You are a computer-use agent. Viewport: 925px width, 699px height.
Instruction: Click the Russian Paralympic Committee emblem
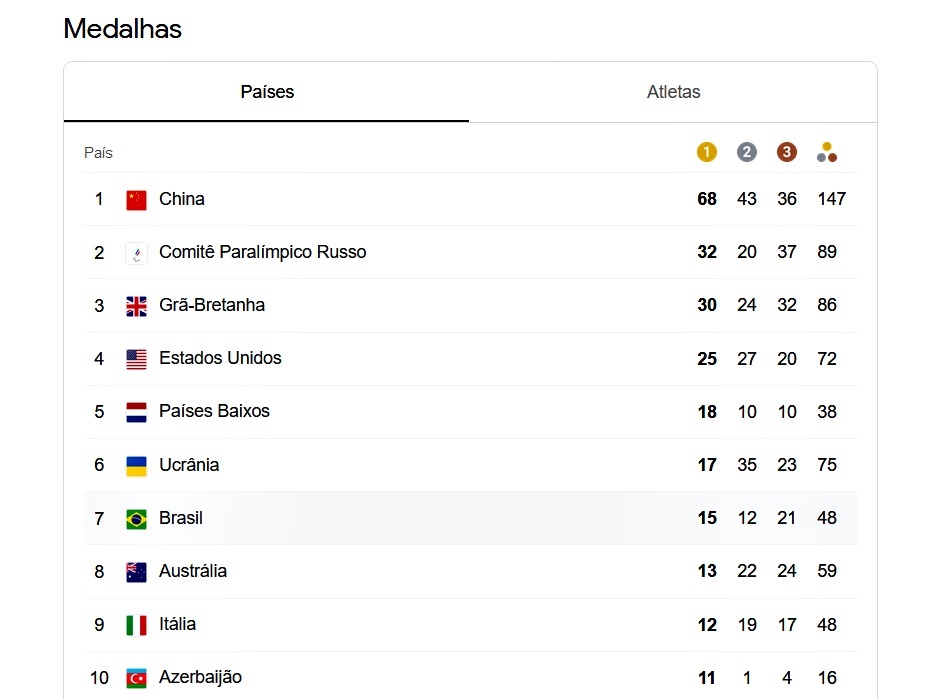(x=136, y=253)
